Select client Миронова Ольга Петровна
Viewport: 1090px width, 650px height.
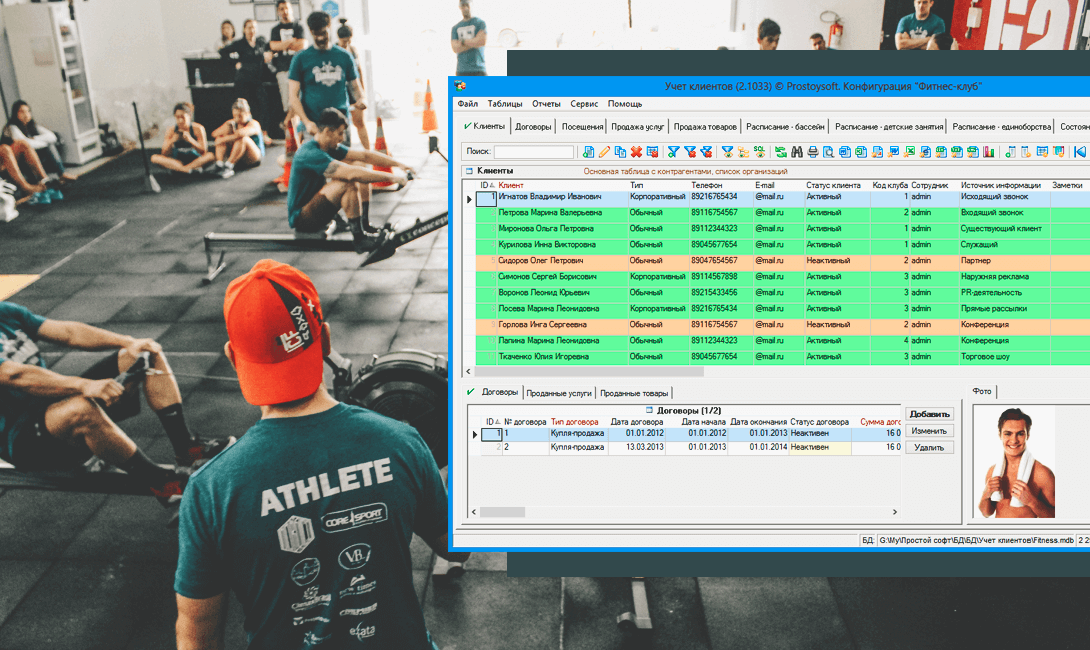coord(546,229)
